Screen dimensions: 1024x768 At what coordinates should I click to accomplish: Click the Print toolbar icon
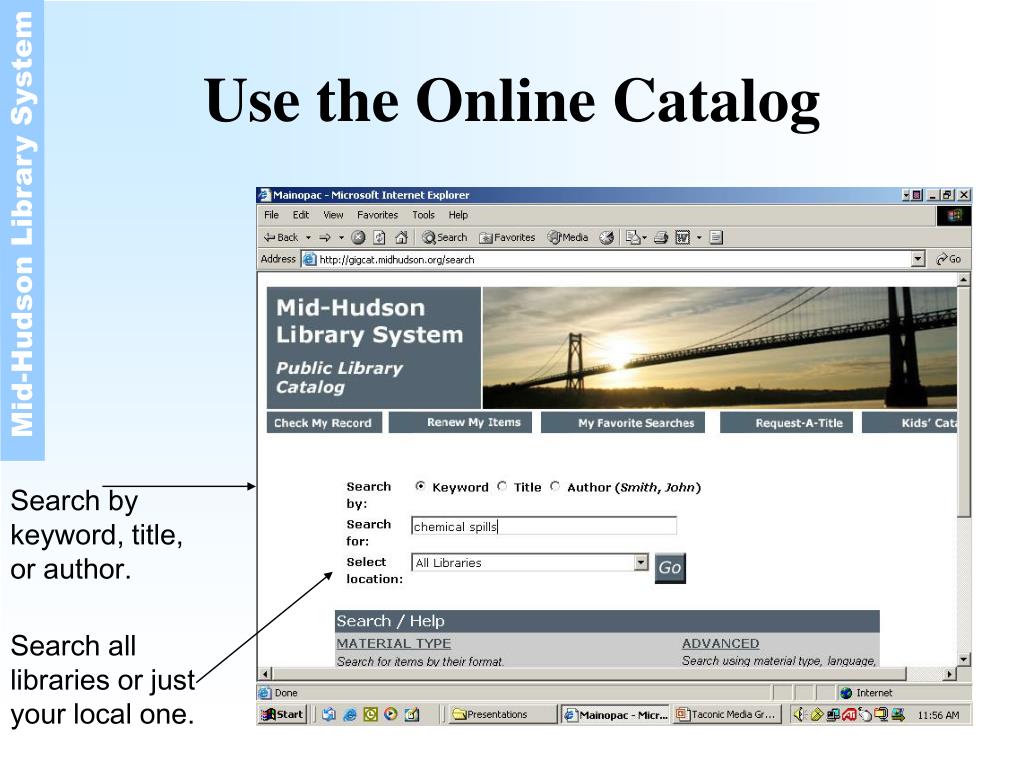[661, 238]
